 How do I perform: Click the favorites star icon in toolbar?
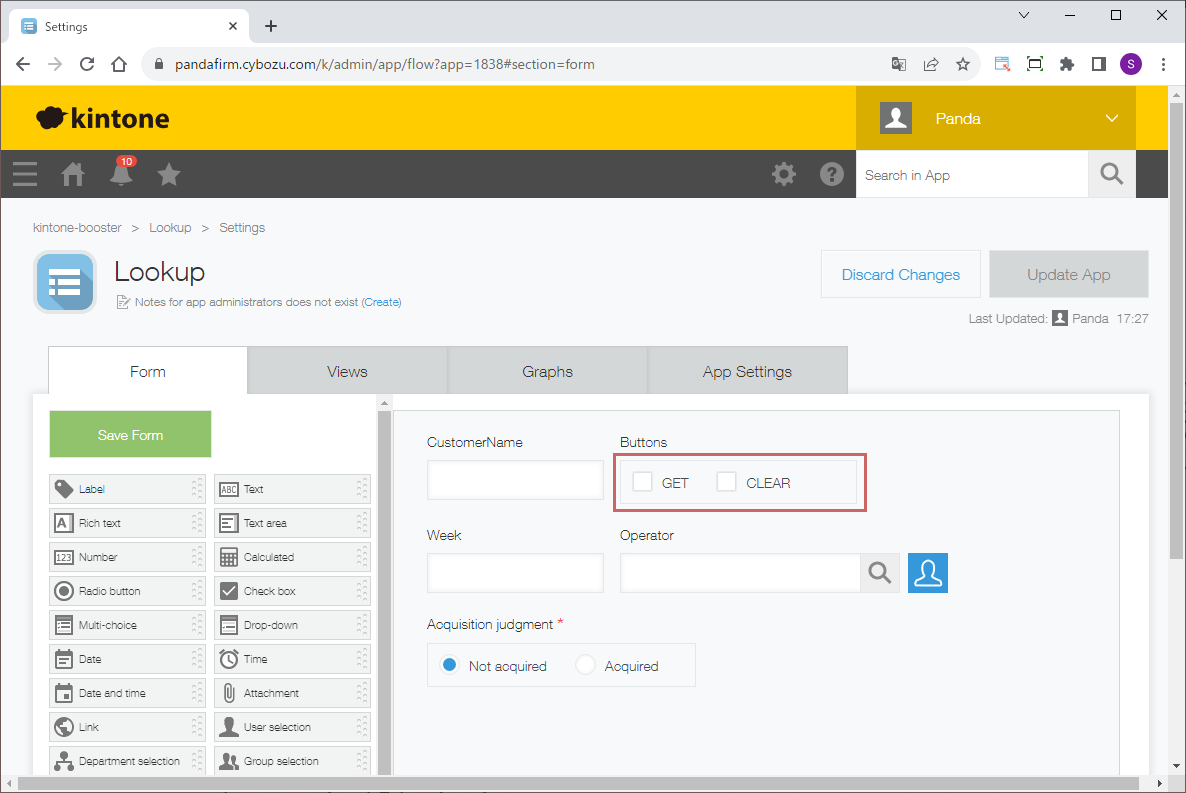[169, 175]
